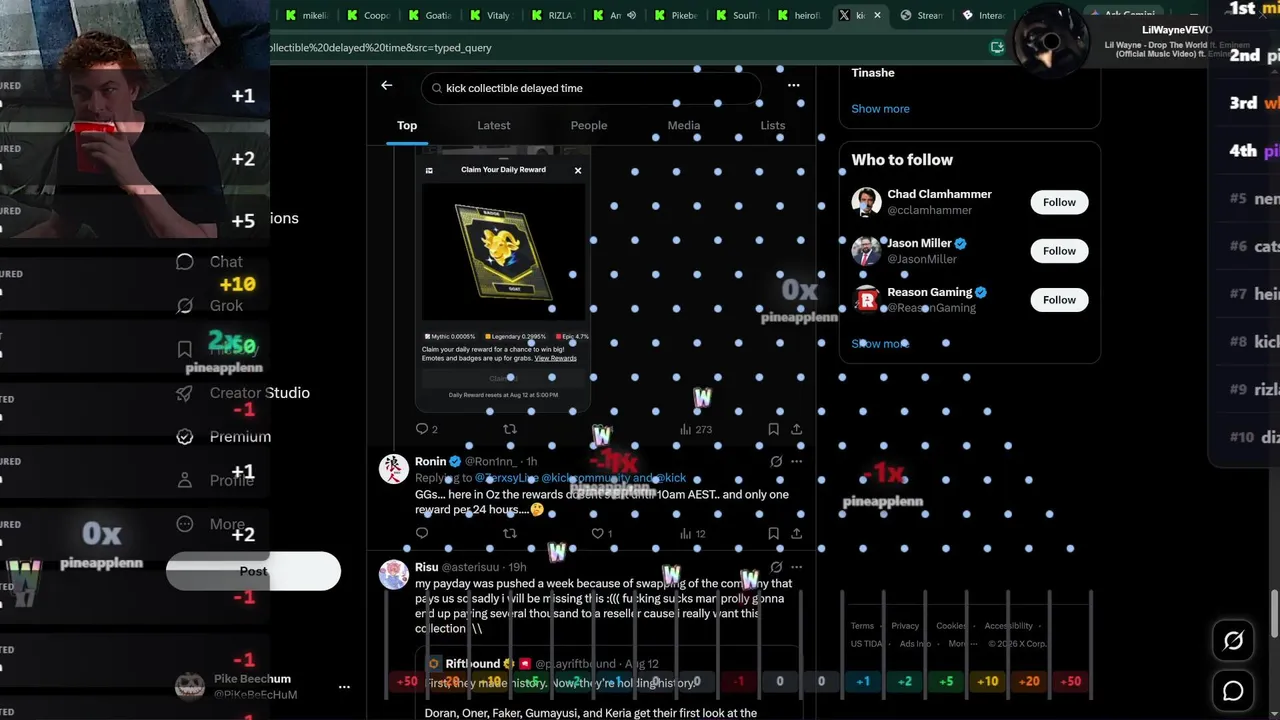The height and width of the screenshot is (720, 1280).
Task: View Ronin's post analytics with 12 views
Action: [693, 534]
